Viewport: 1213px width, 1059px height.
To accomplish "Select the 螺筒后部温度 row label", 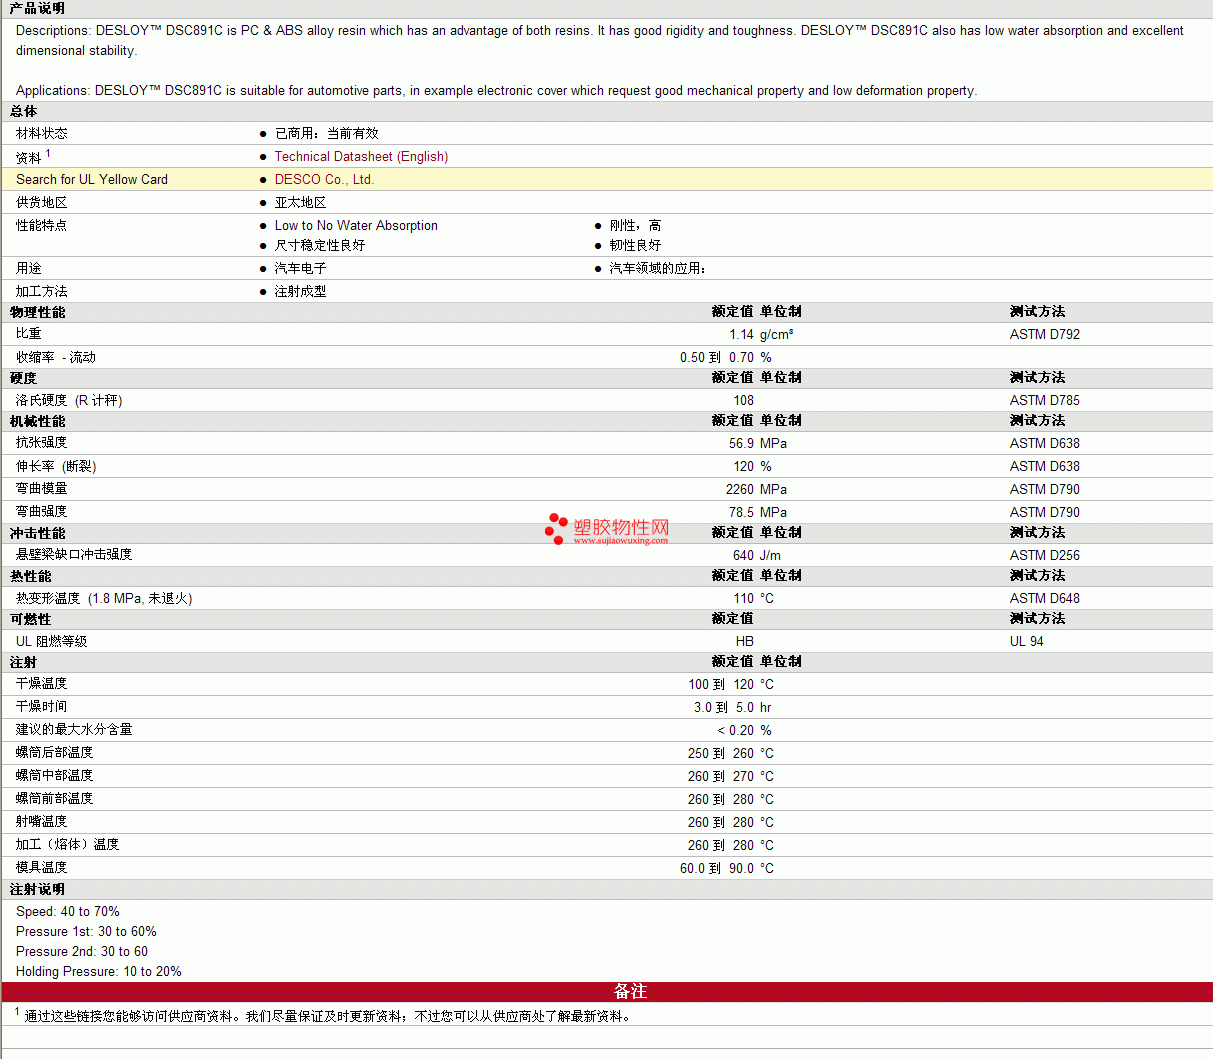I will click(55, 753).
